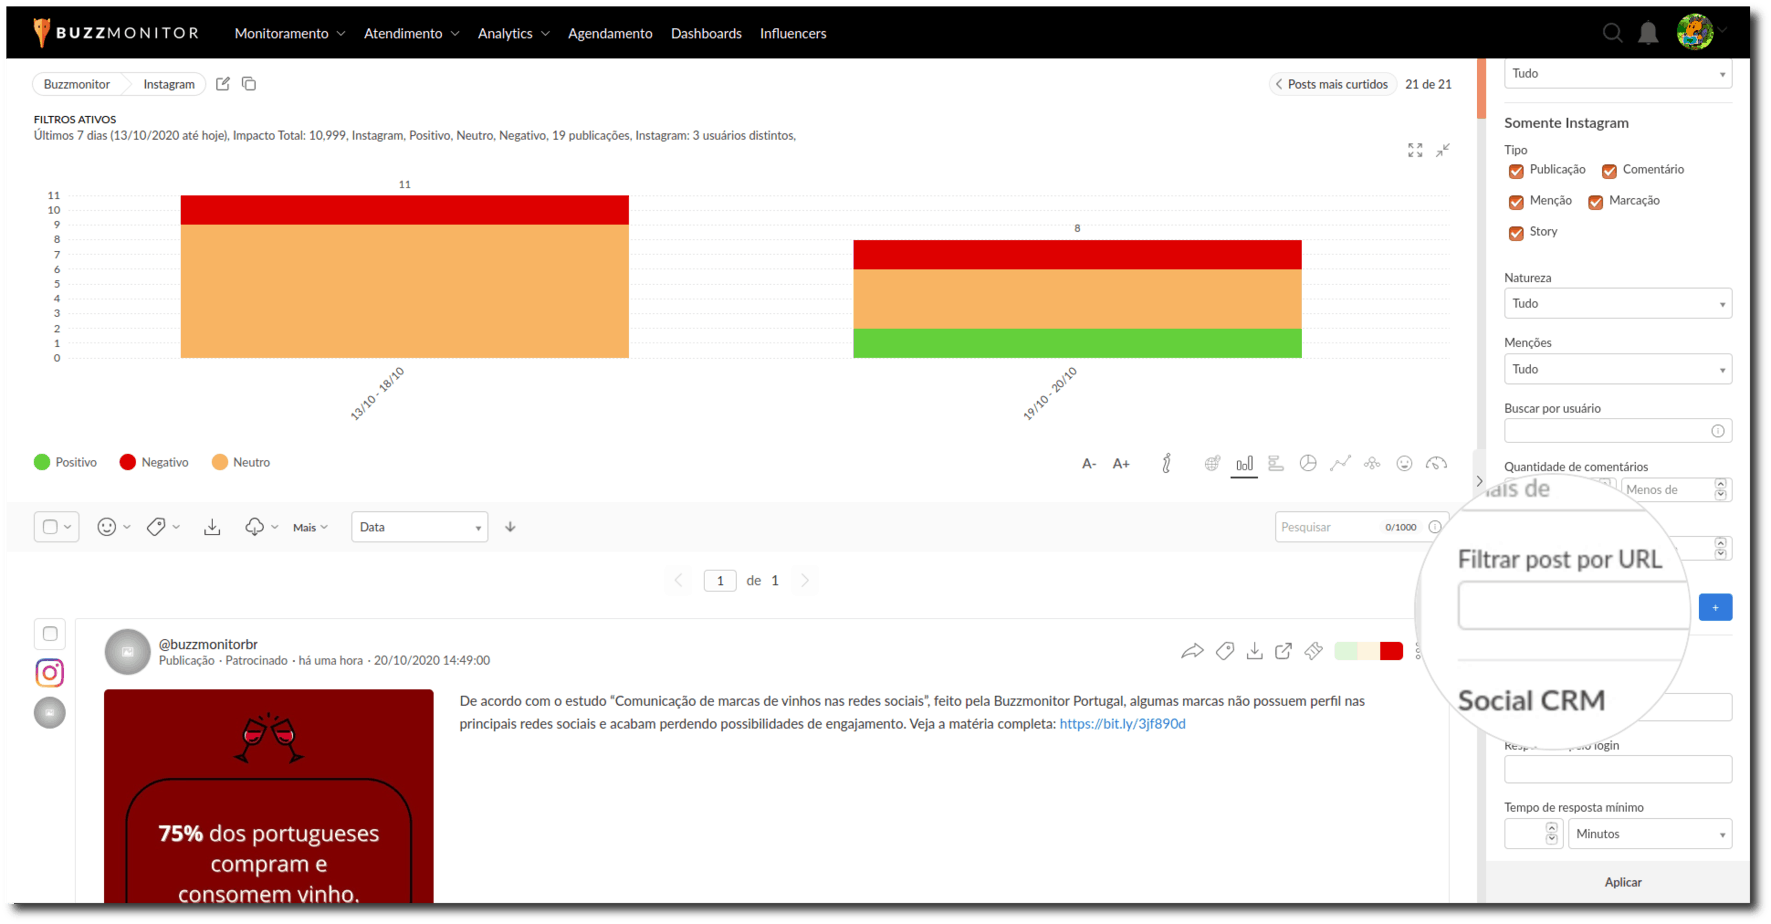Disable the Comentário checkbox
Screen dimensions: 1771x924
coord(1609,171)
